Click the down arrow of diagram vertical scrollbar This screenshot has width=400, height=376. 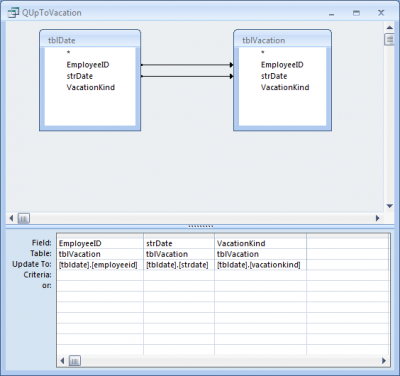389,206
